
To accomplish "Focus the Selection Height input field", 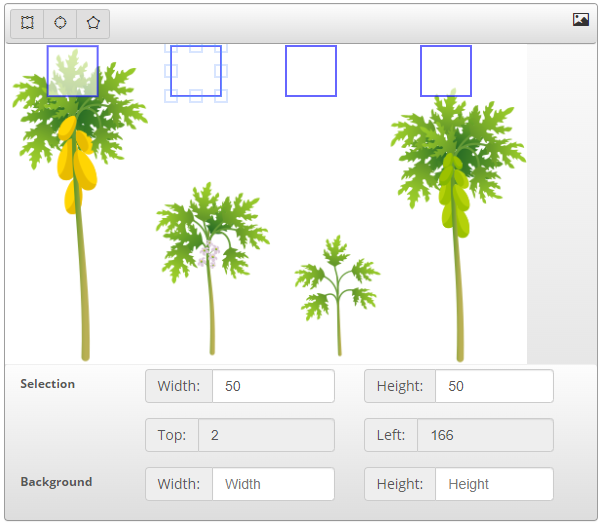I will (493, 386).
